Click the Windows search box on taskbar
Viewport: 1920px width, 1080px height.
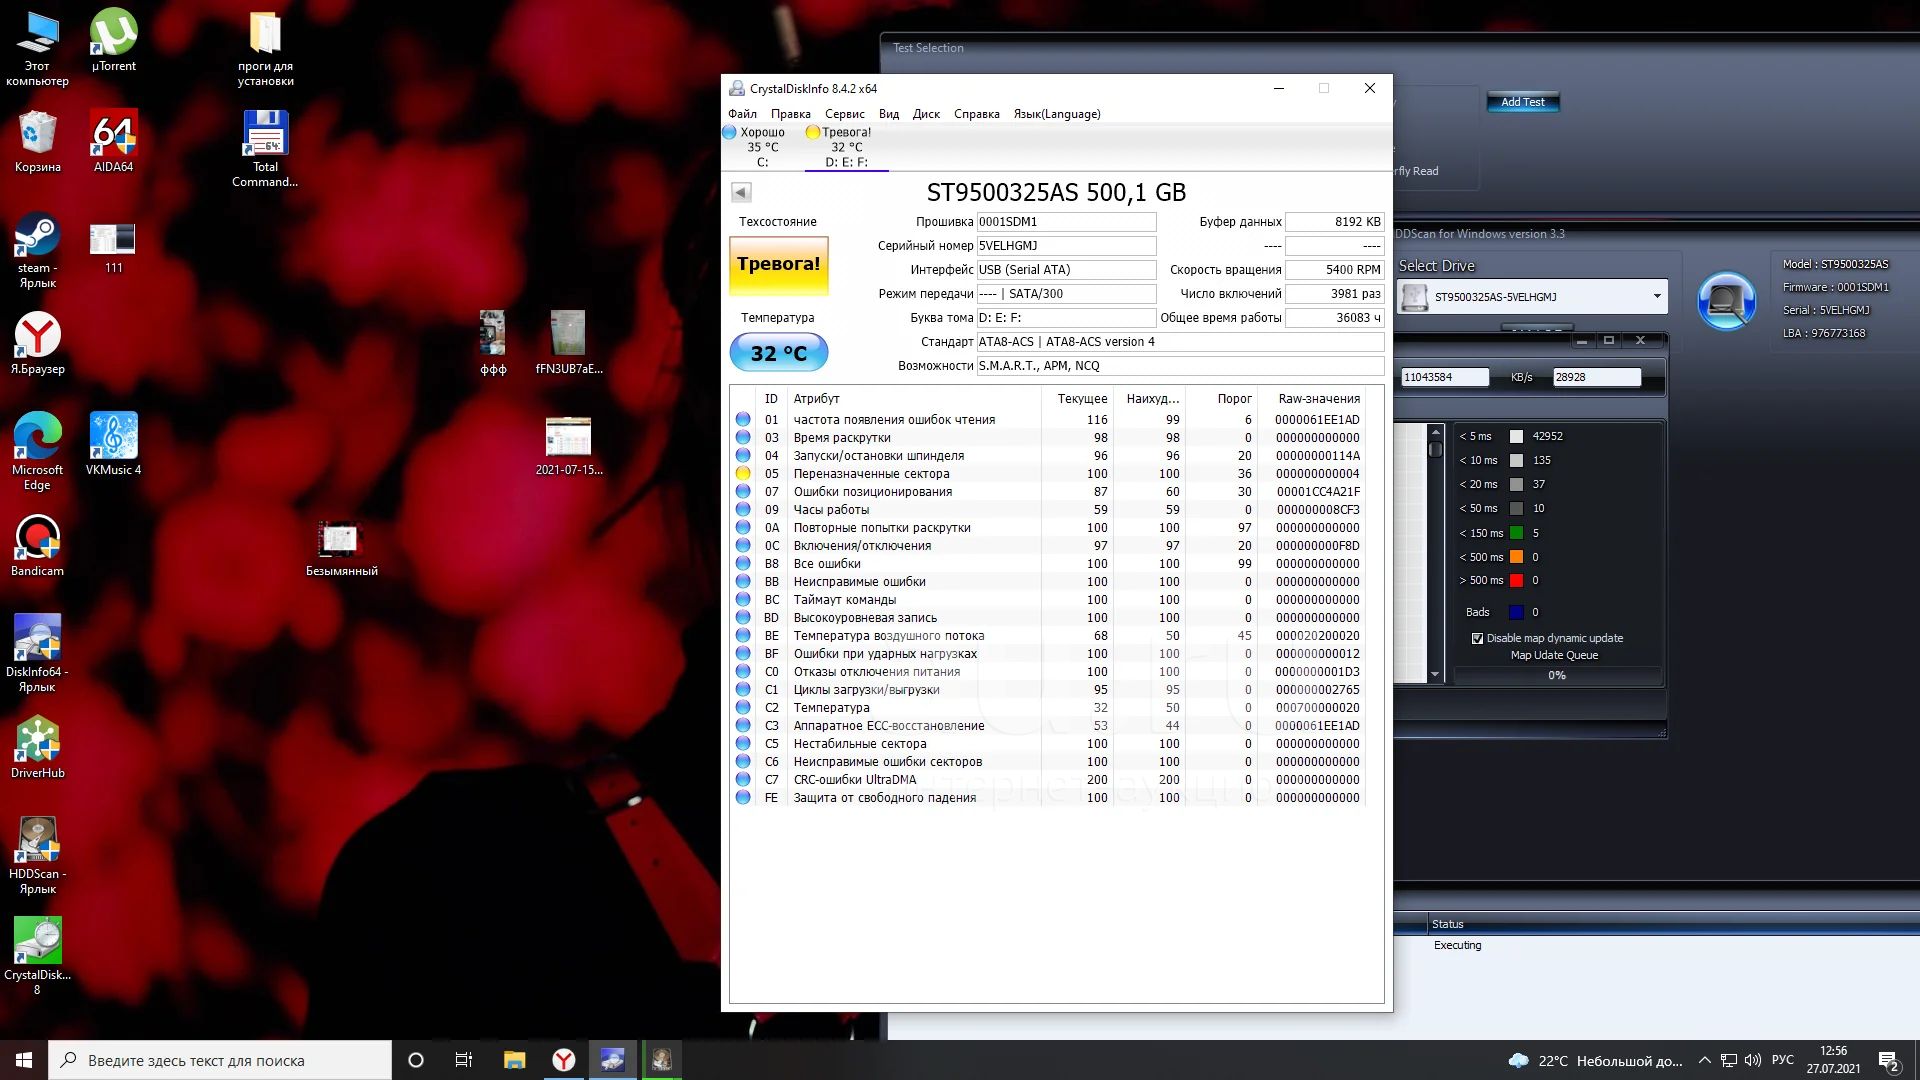tap(220, 1060)
